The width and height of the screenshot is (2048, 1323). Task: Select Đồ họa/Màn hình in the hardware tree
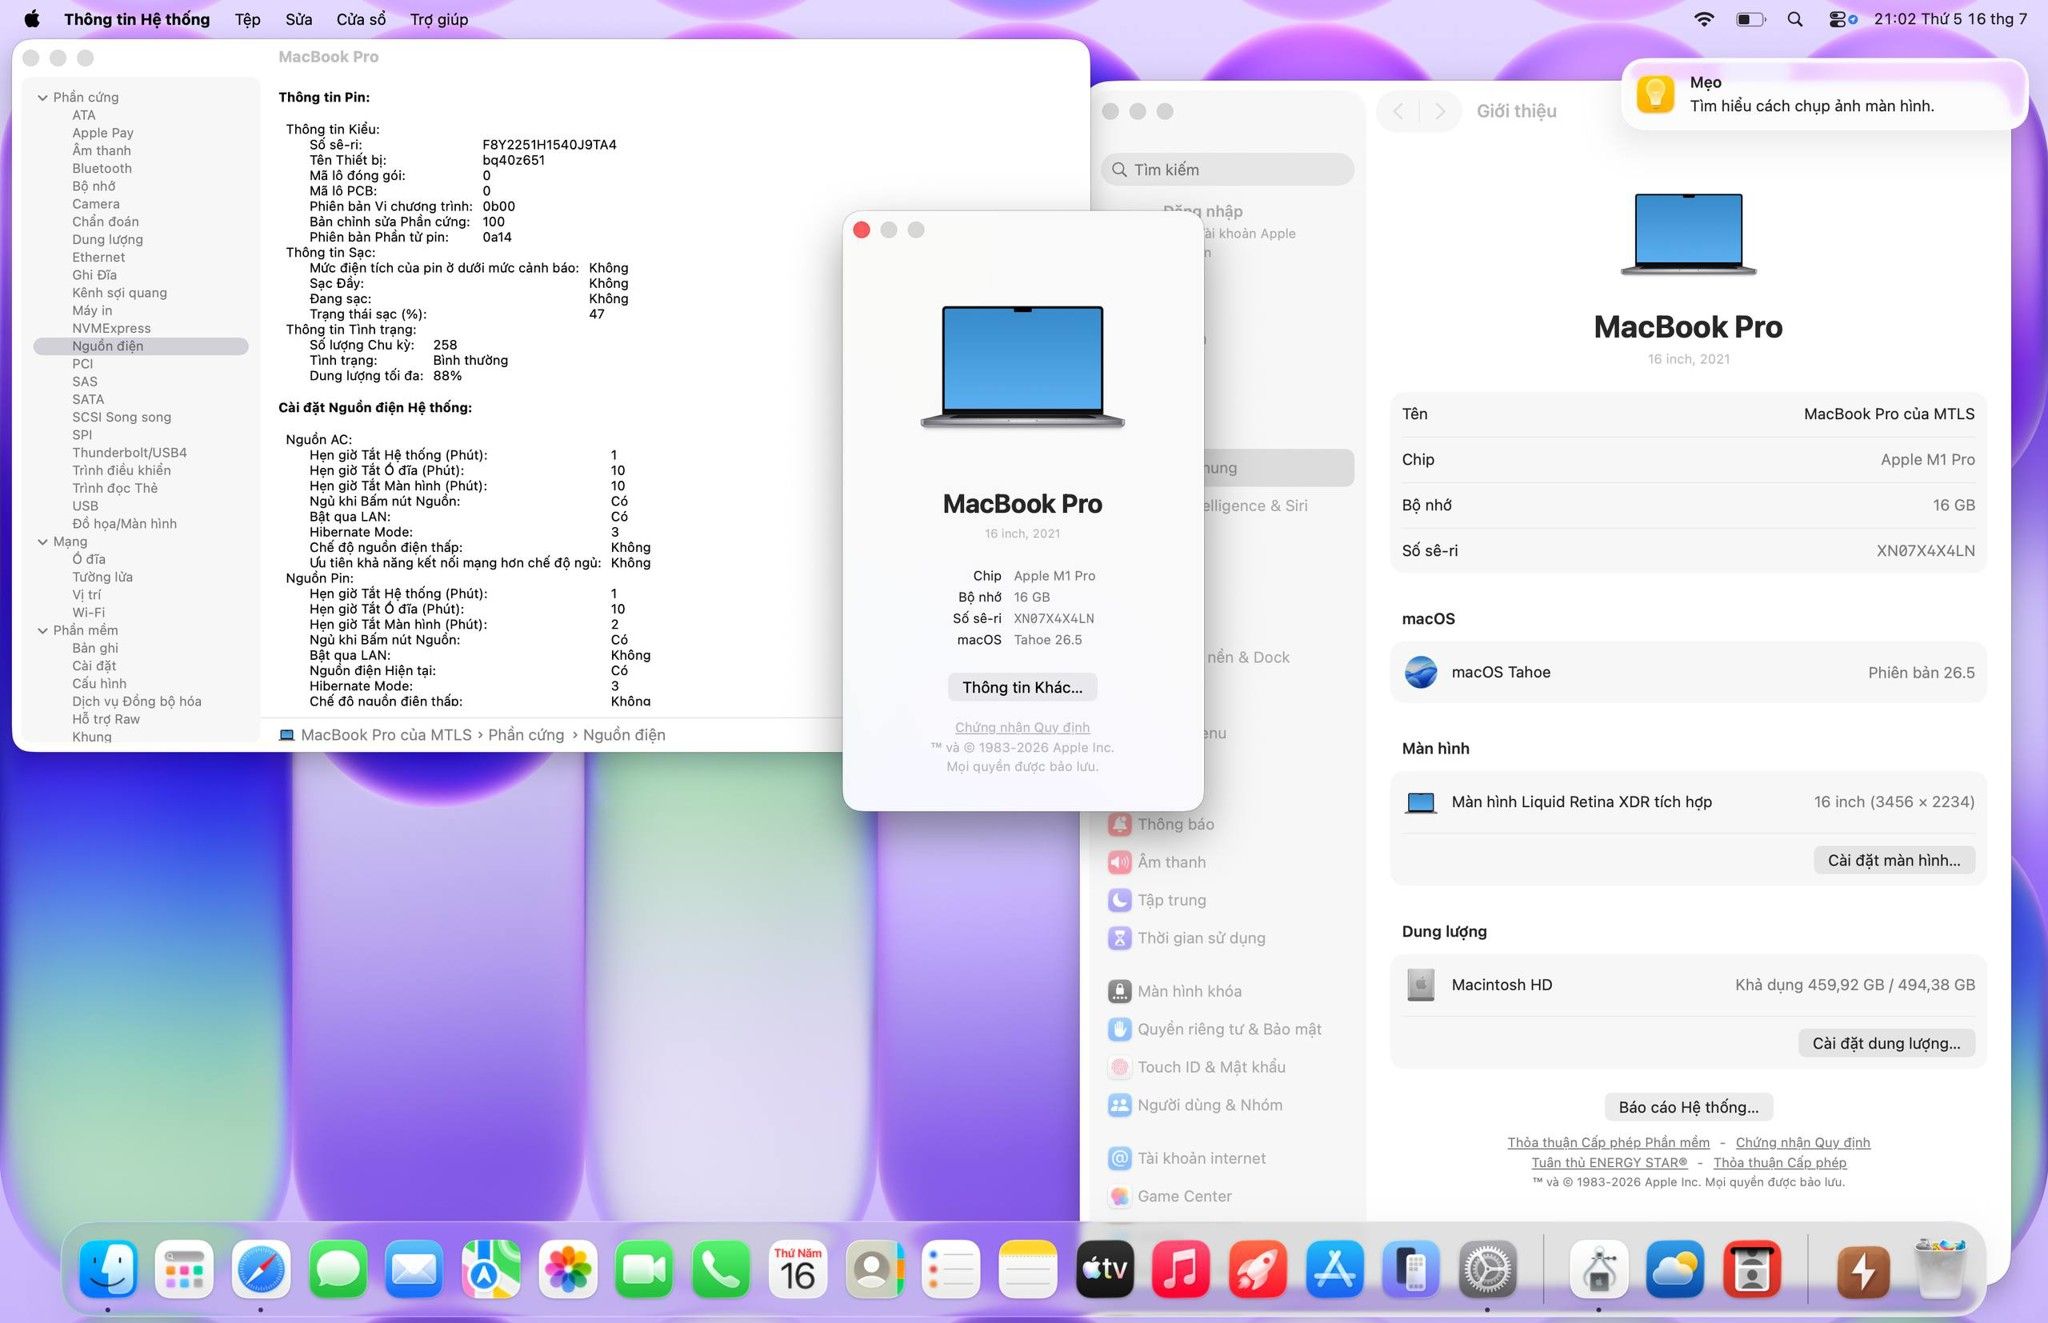coord(124,523)
